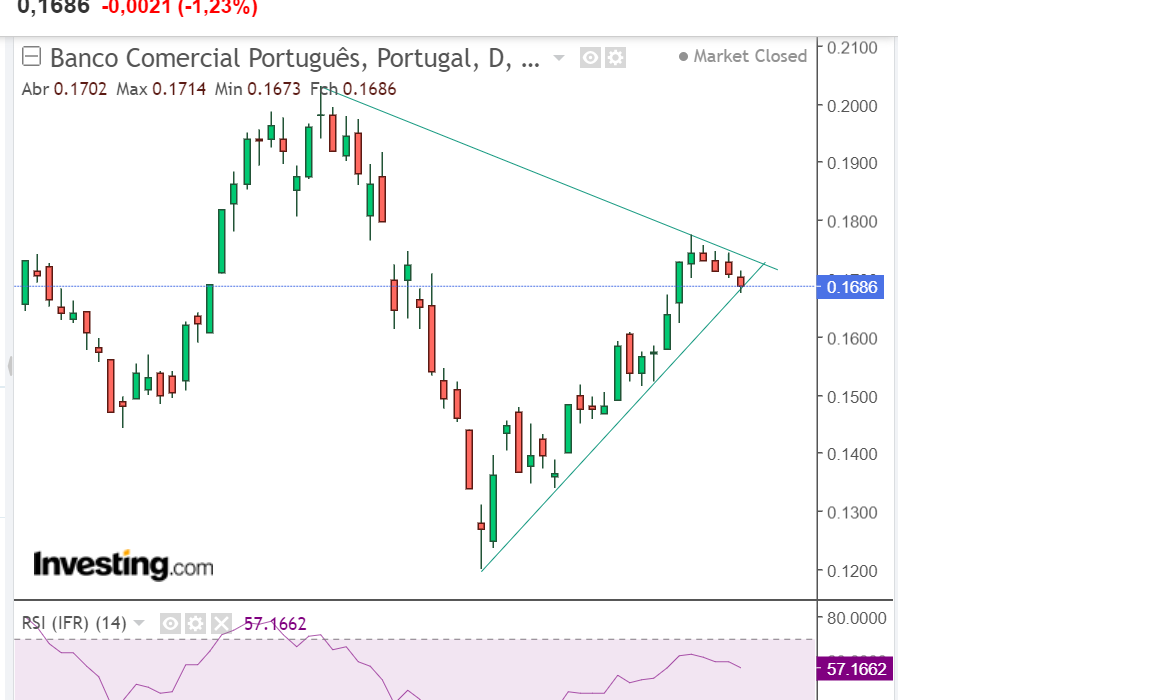This screenshot has height=700, width=1152.
Task: Expand the RSI (IFR) indicator dropdown arrow
Action: tap(139, 624)
